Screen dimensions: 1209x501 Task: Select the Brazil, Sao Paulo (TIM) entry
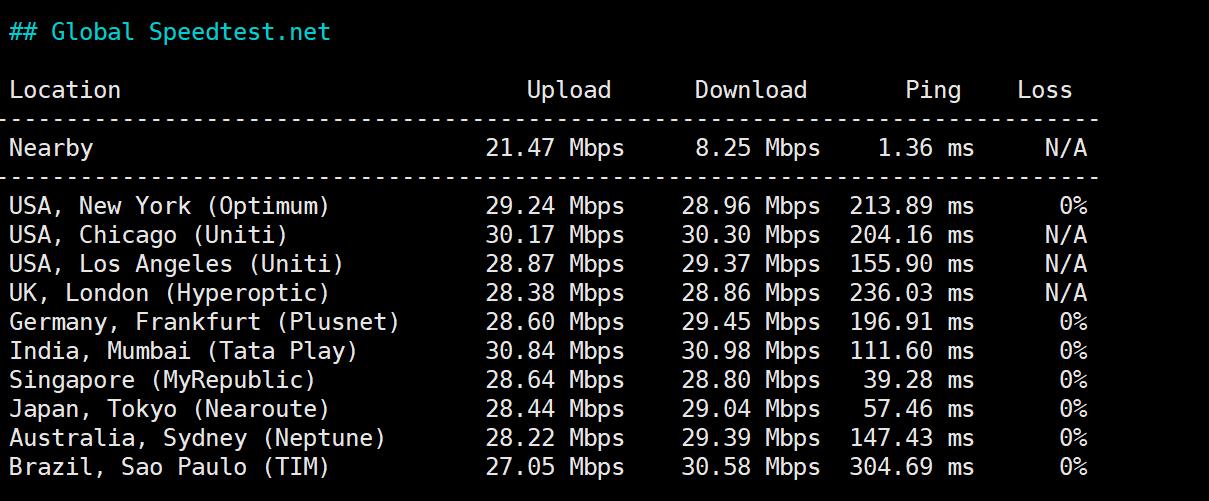169,467
